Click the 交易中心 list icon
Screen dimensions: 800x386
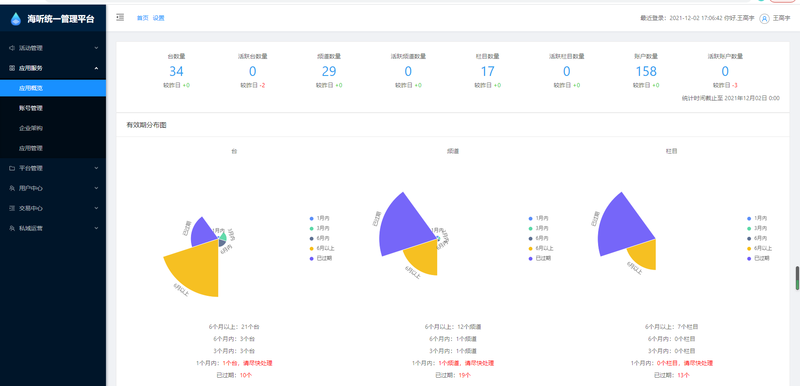pos(12,208)
